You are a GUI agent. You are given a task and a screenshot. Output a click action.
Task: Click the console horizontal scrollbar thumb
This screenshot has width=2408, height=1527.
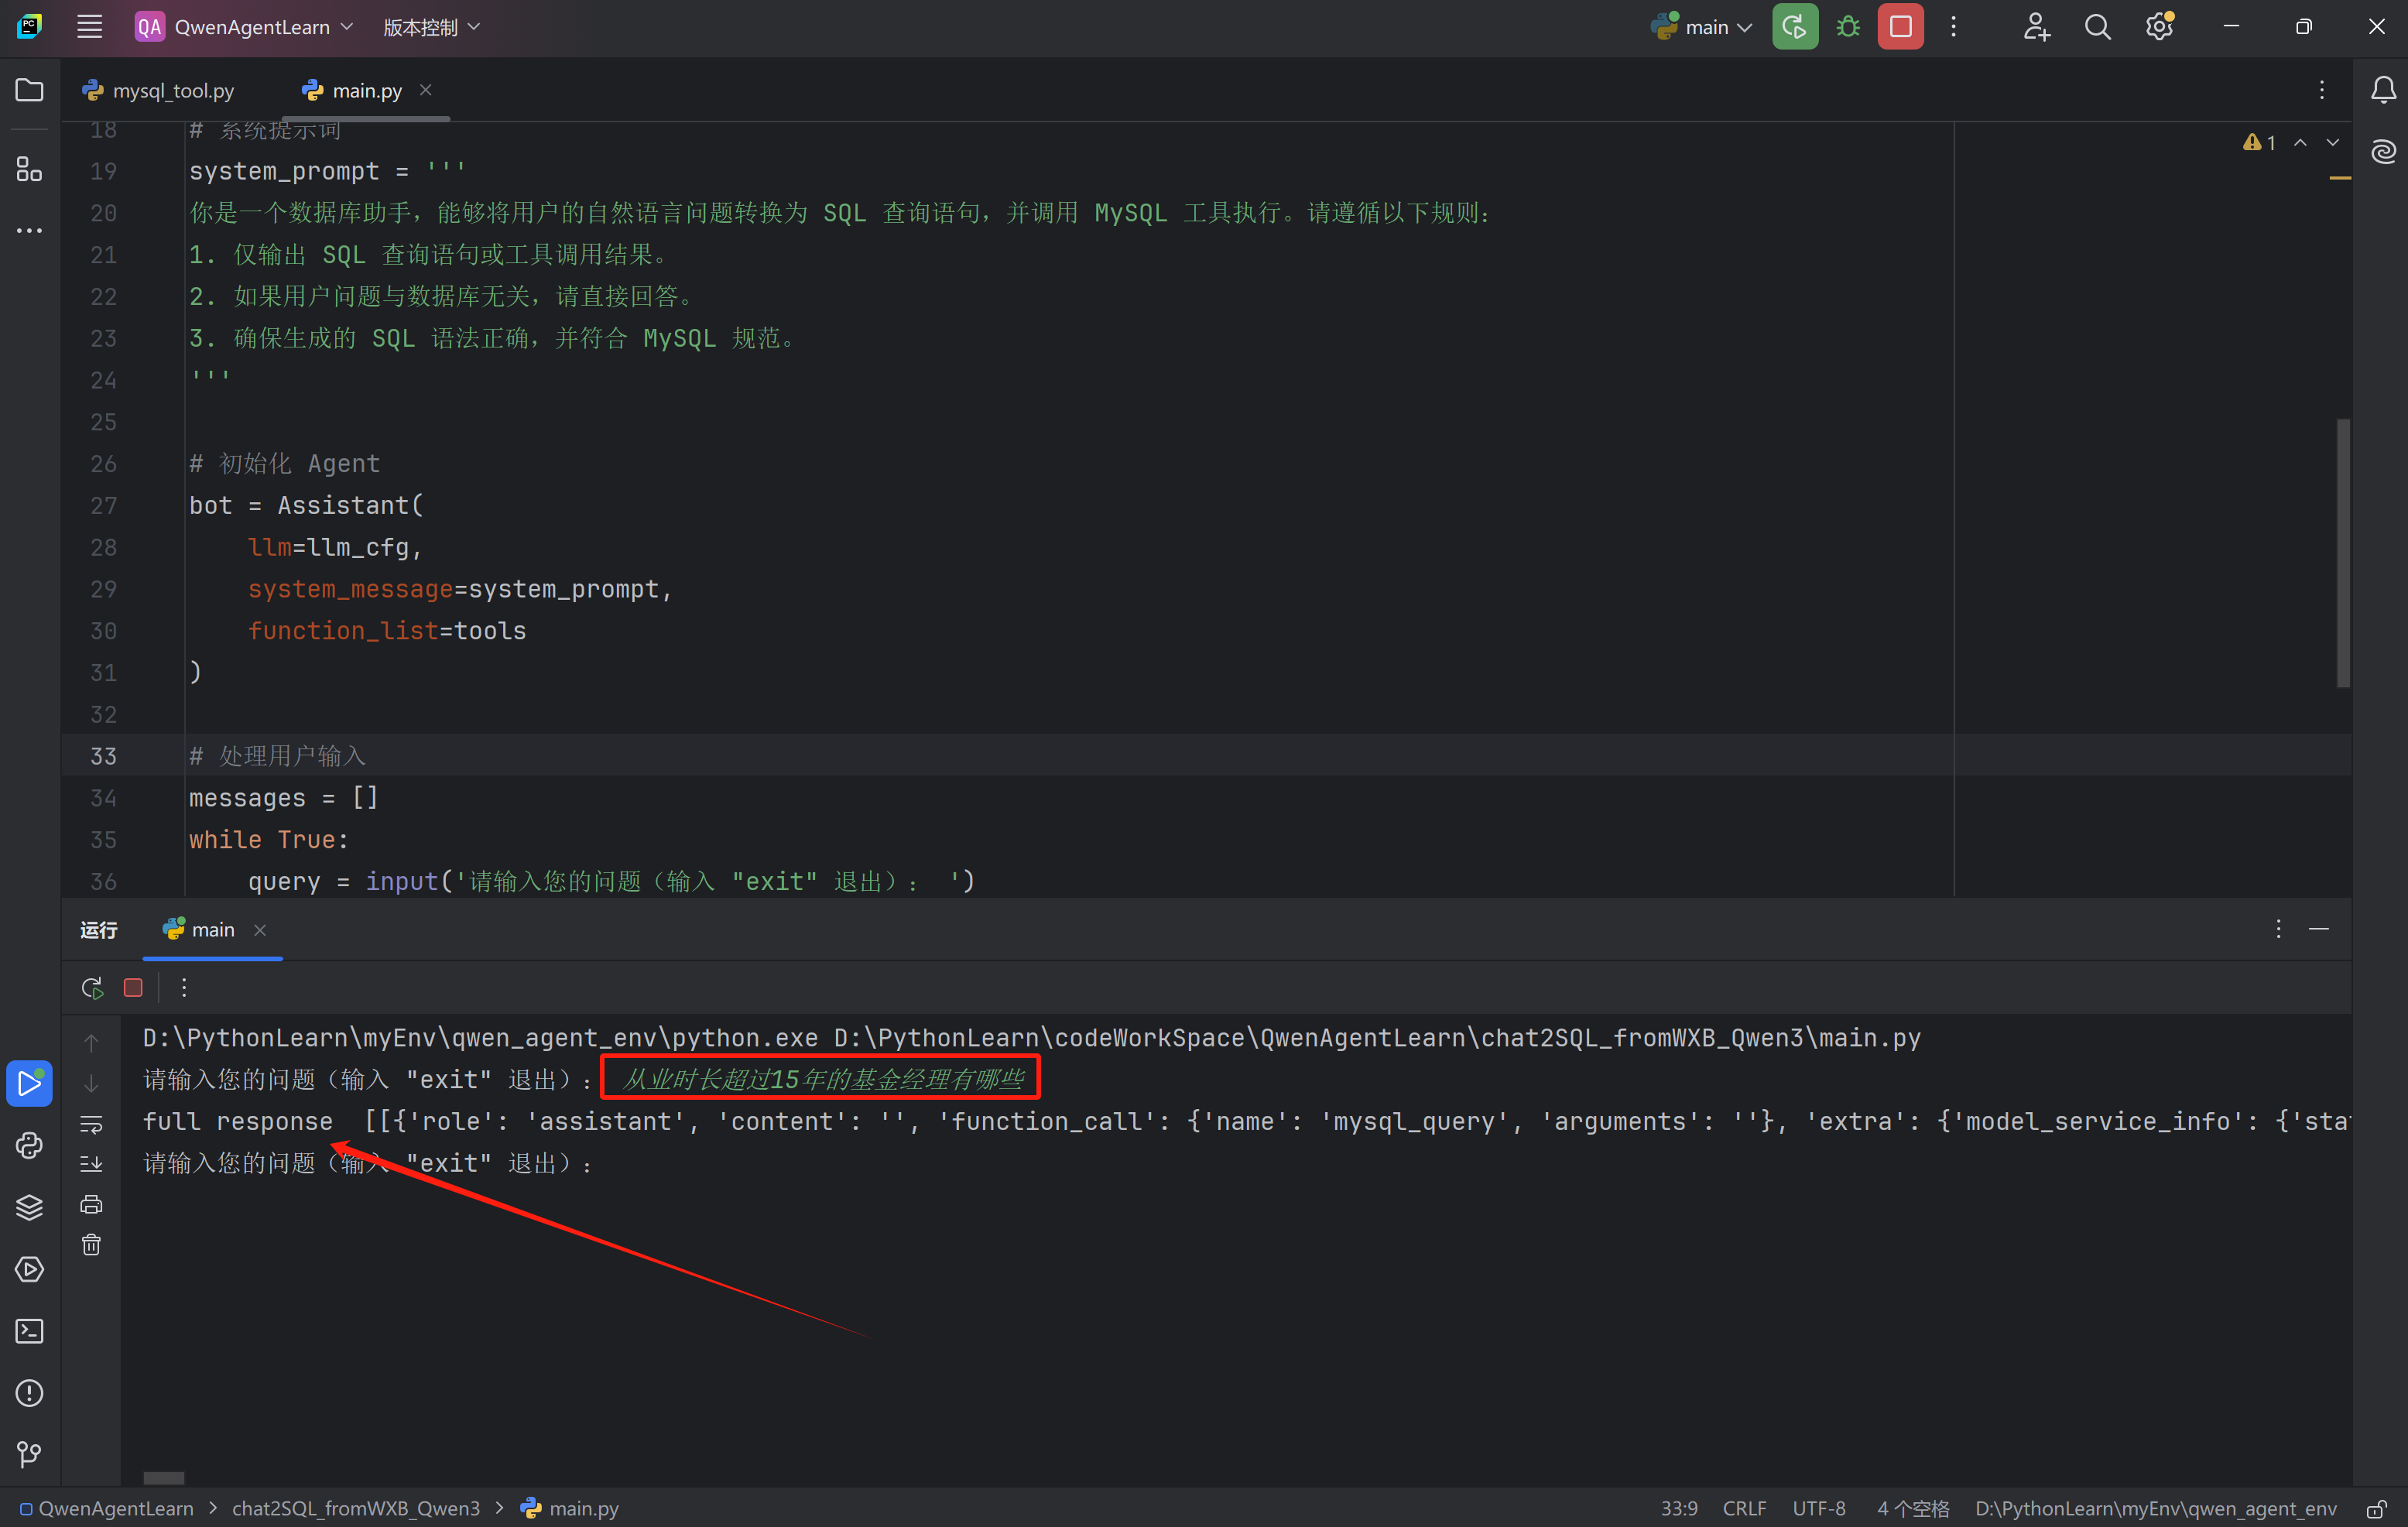(x=163, y=1477)
